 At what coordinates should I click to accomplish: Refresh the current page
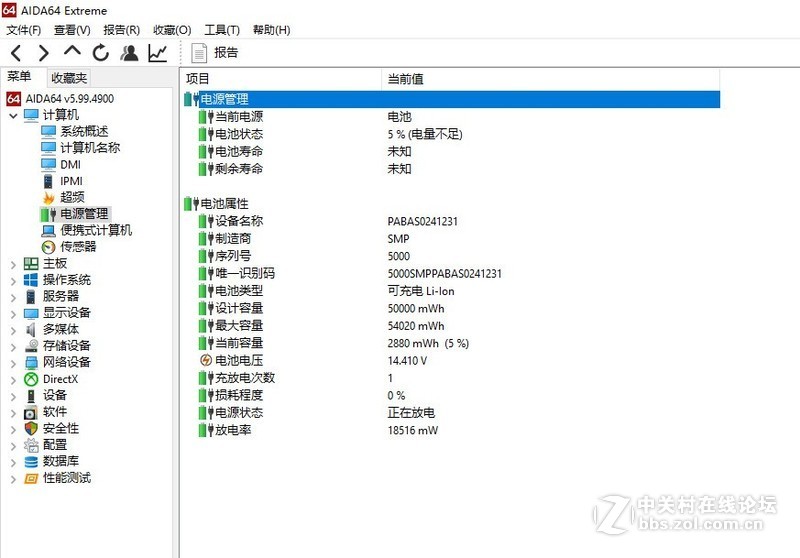pyautogui.click(x=101, y=53)
